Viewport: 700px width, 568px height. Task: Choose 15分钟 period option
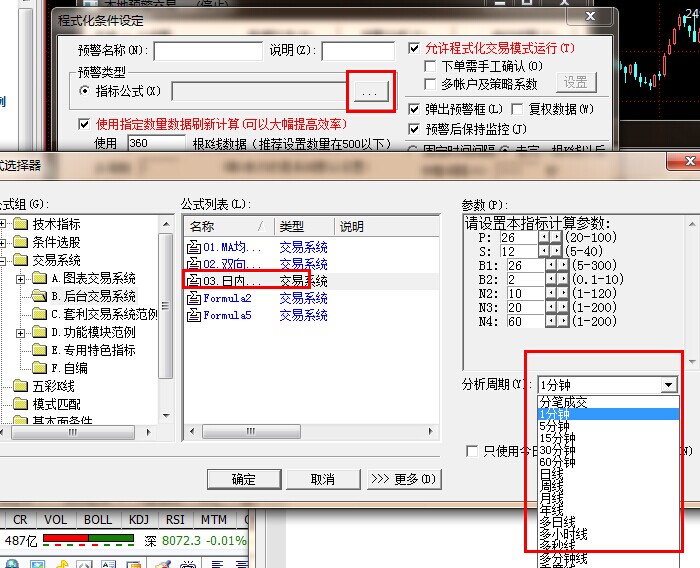[608, 438]
